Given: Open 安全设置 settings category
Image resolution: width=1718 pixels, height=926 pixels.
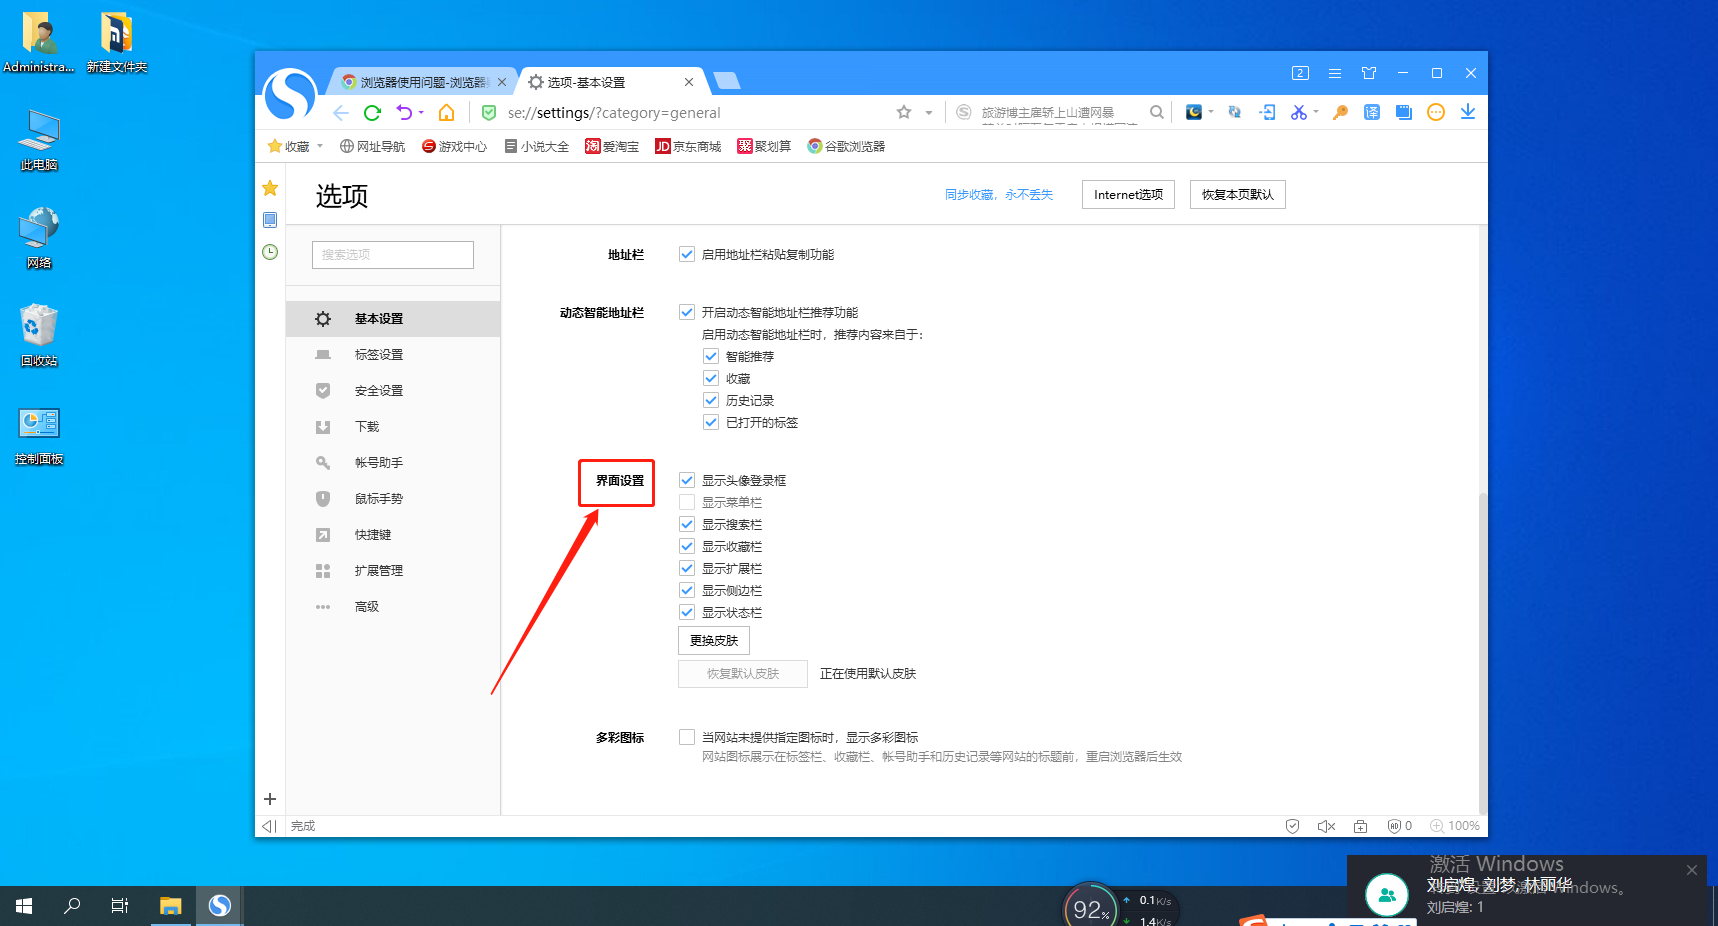Looking at the screenshot, I should point(393,391).
